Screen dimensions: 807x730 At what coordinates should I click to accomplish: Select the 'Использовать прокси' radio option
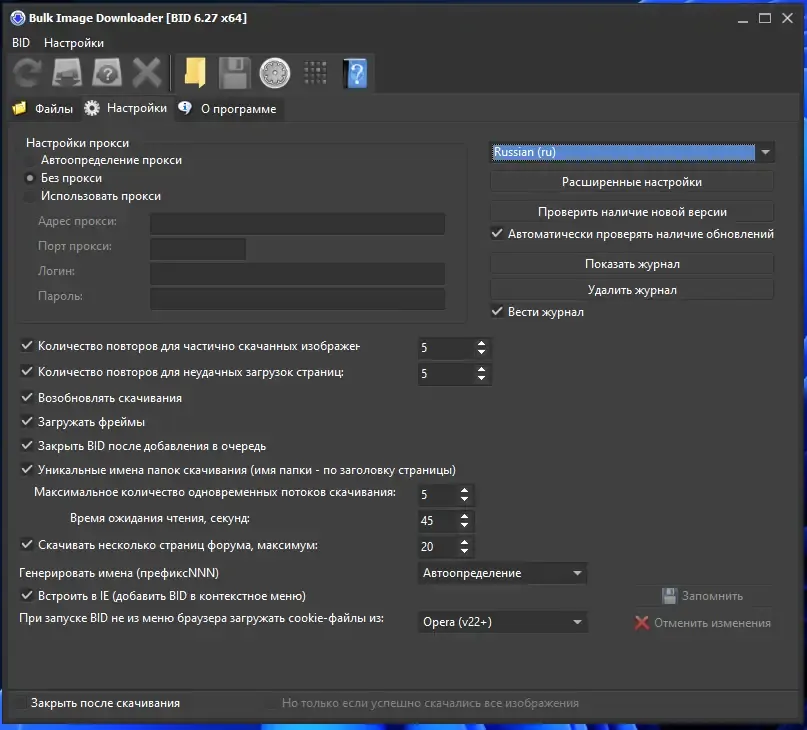[x=30, y=196]
